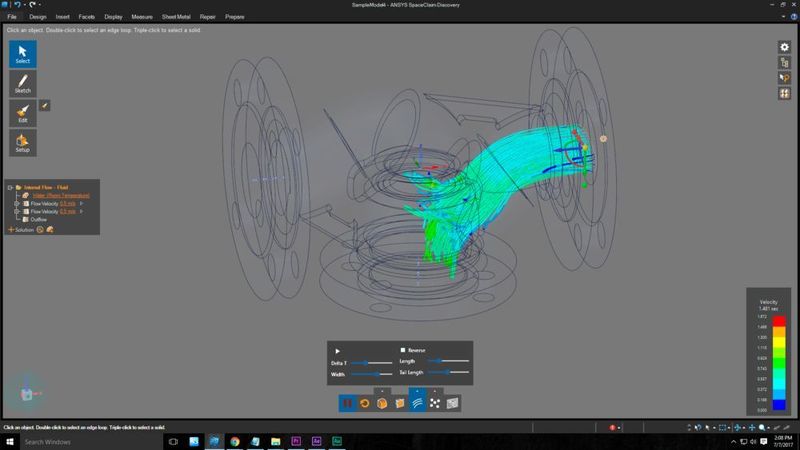Expand options above the particles icon
This screenshot has width=800, height=450.
435,391
